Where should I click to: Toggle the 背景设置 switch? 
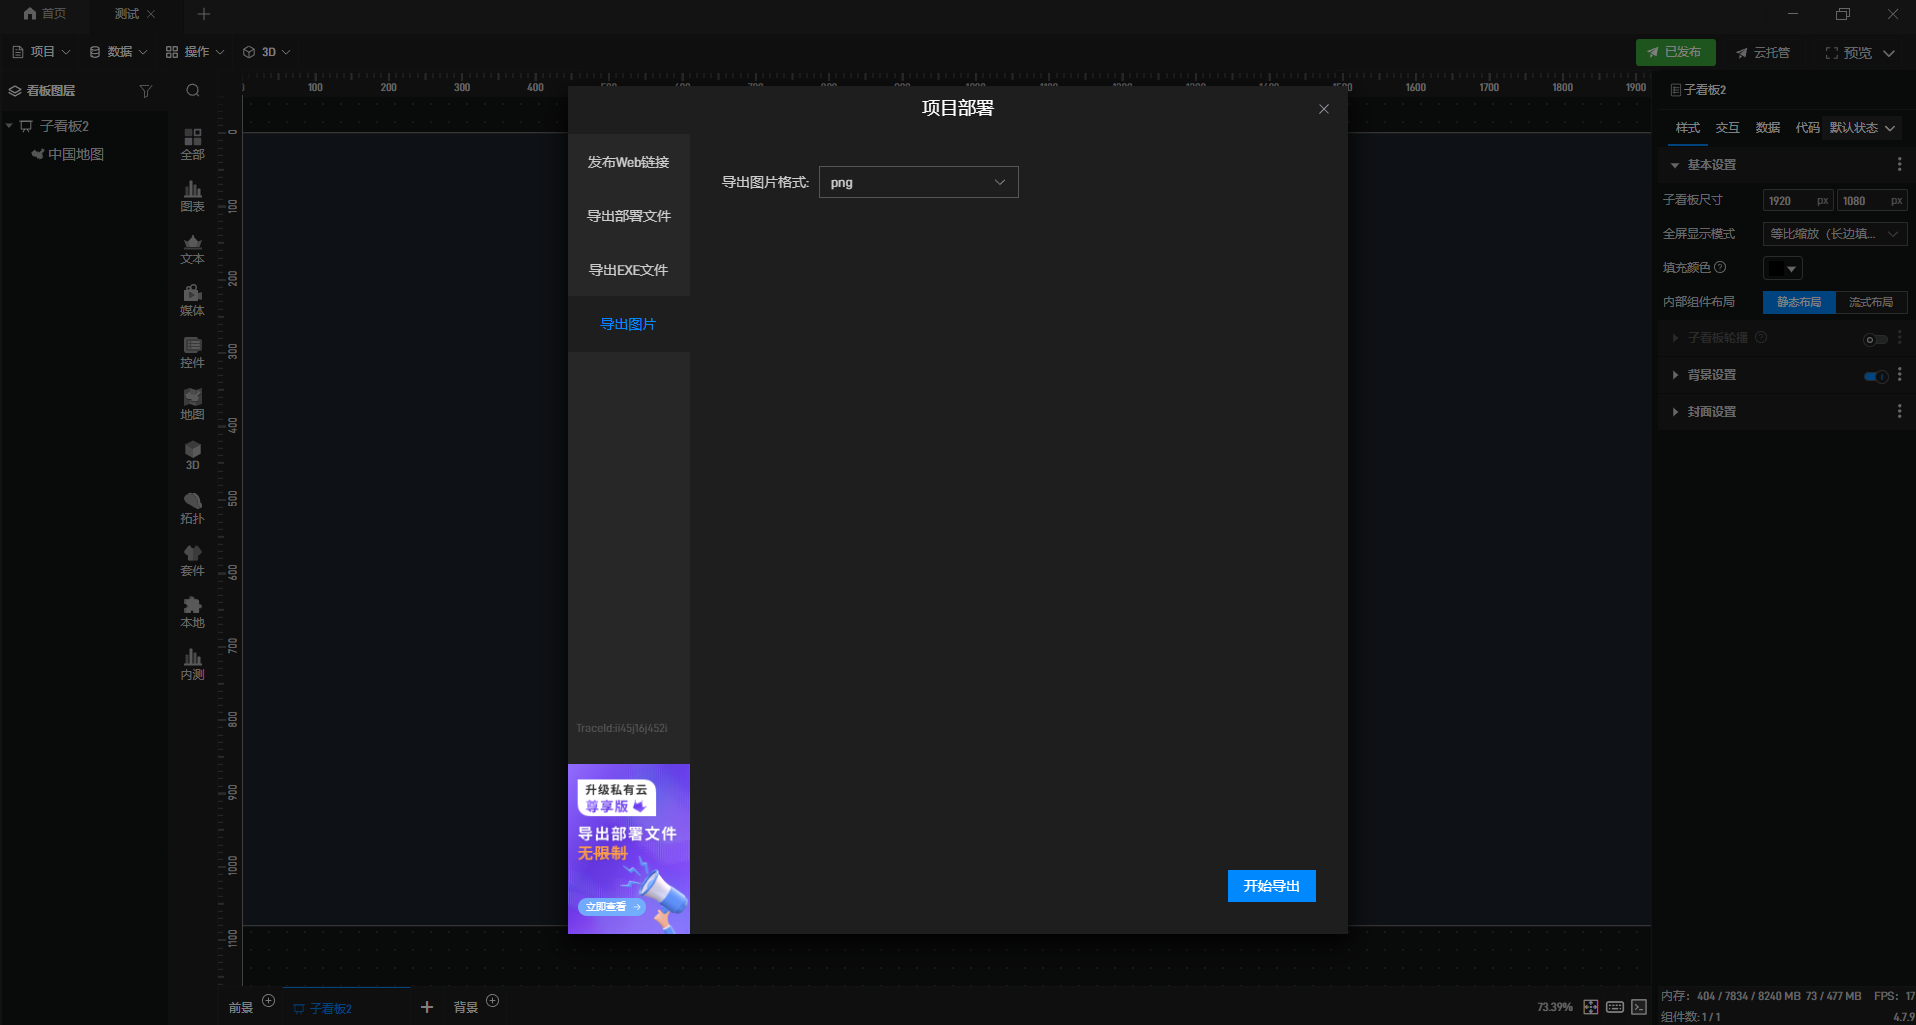[x=1875, y=376]
